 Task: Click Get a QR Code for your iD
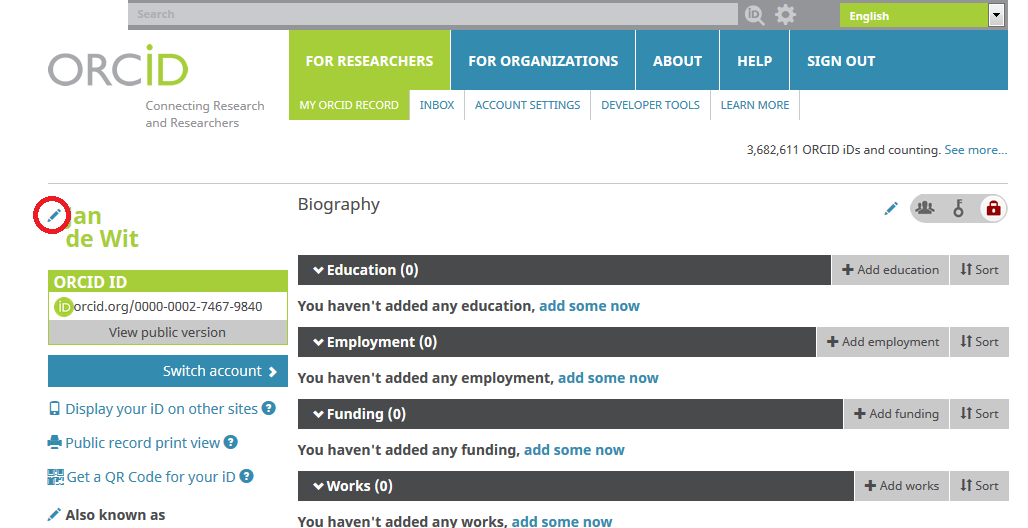(x=151, y=477)
